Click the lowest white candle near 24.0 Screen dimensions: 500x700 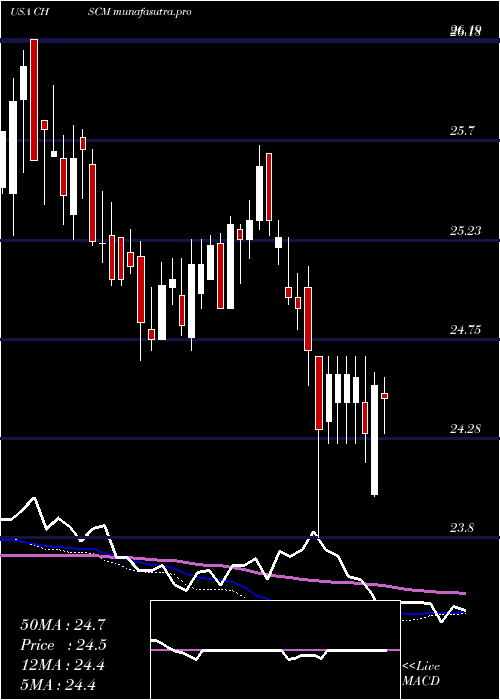click(374, 440)
